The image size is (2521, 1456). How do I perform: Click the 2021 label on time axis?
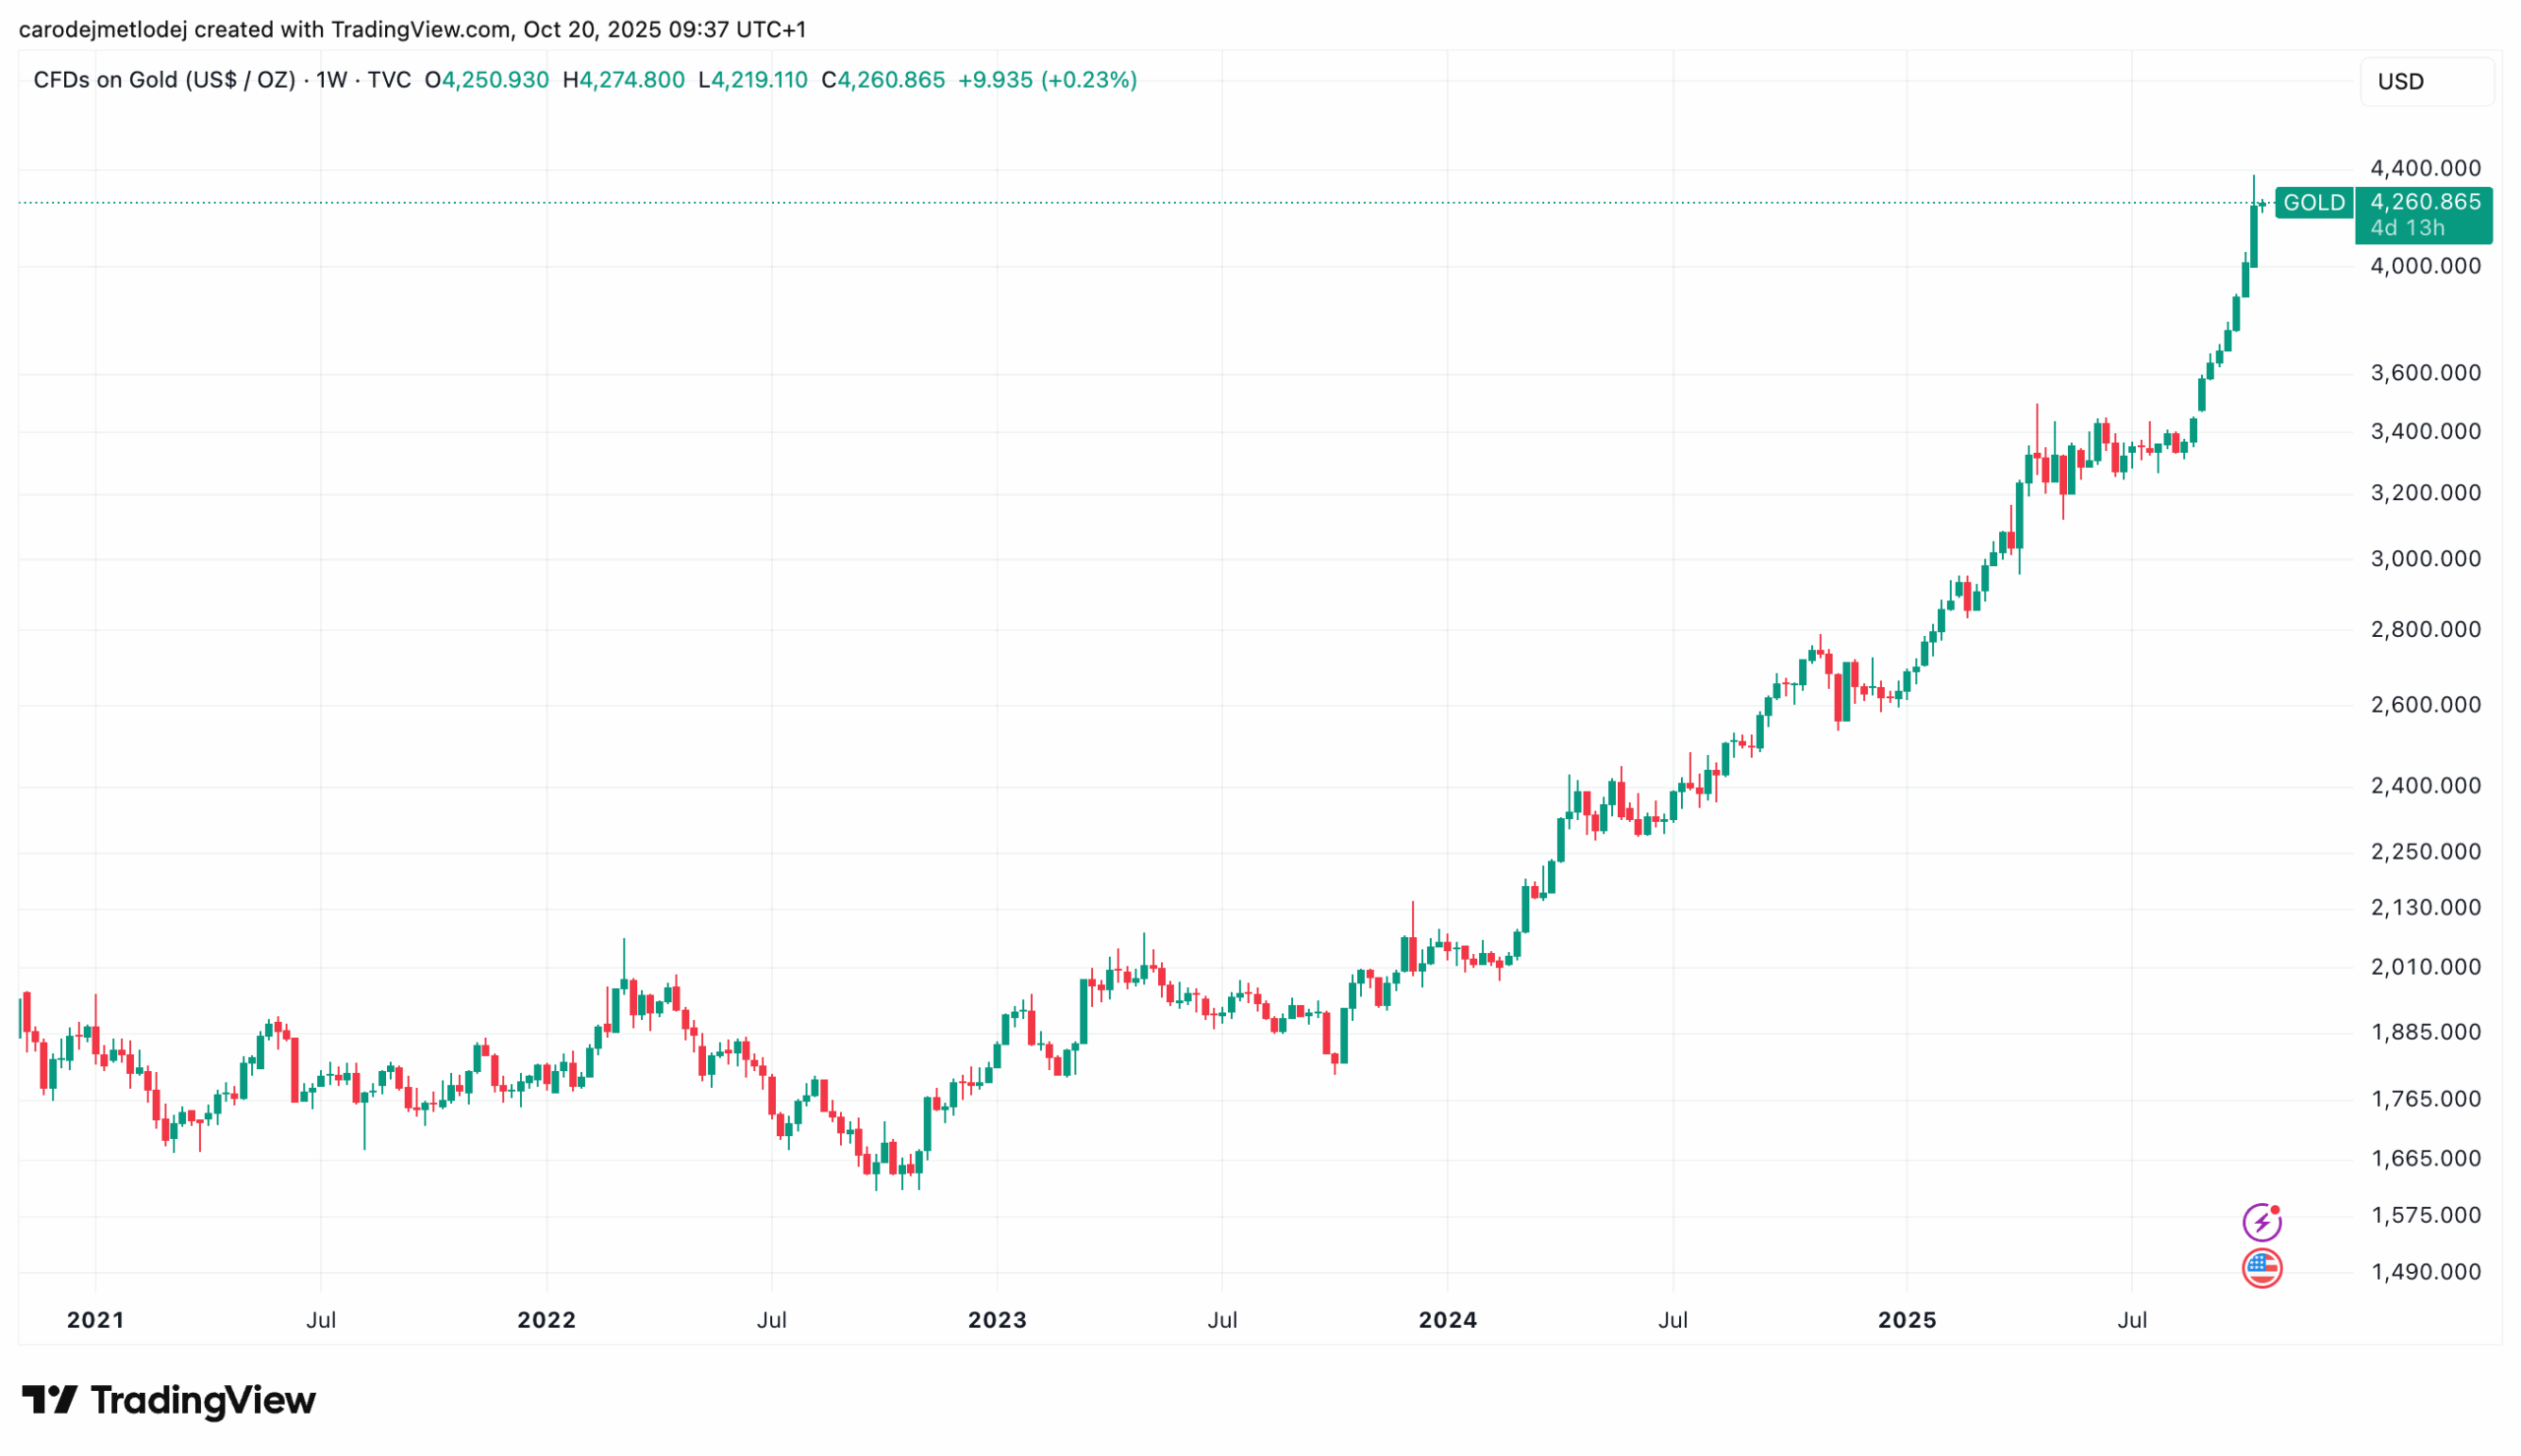pyautogui.click(x=95, y=1320)
